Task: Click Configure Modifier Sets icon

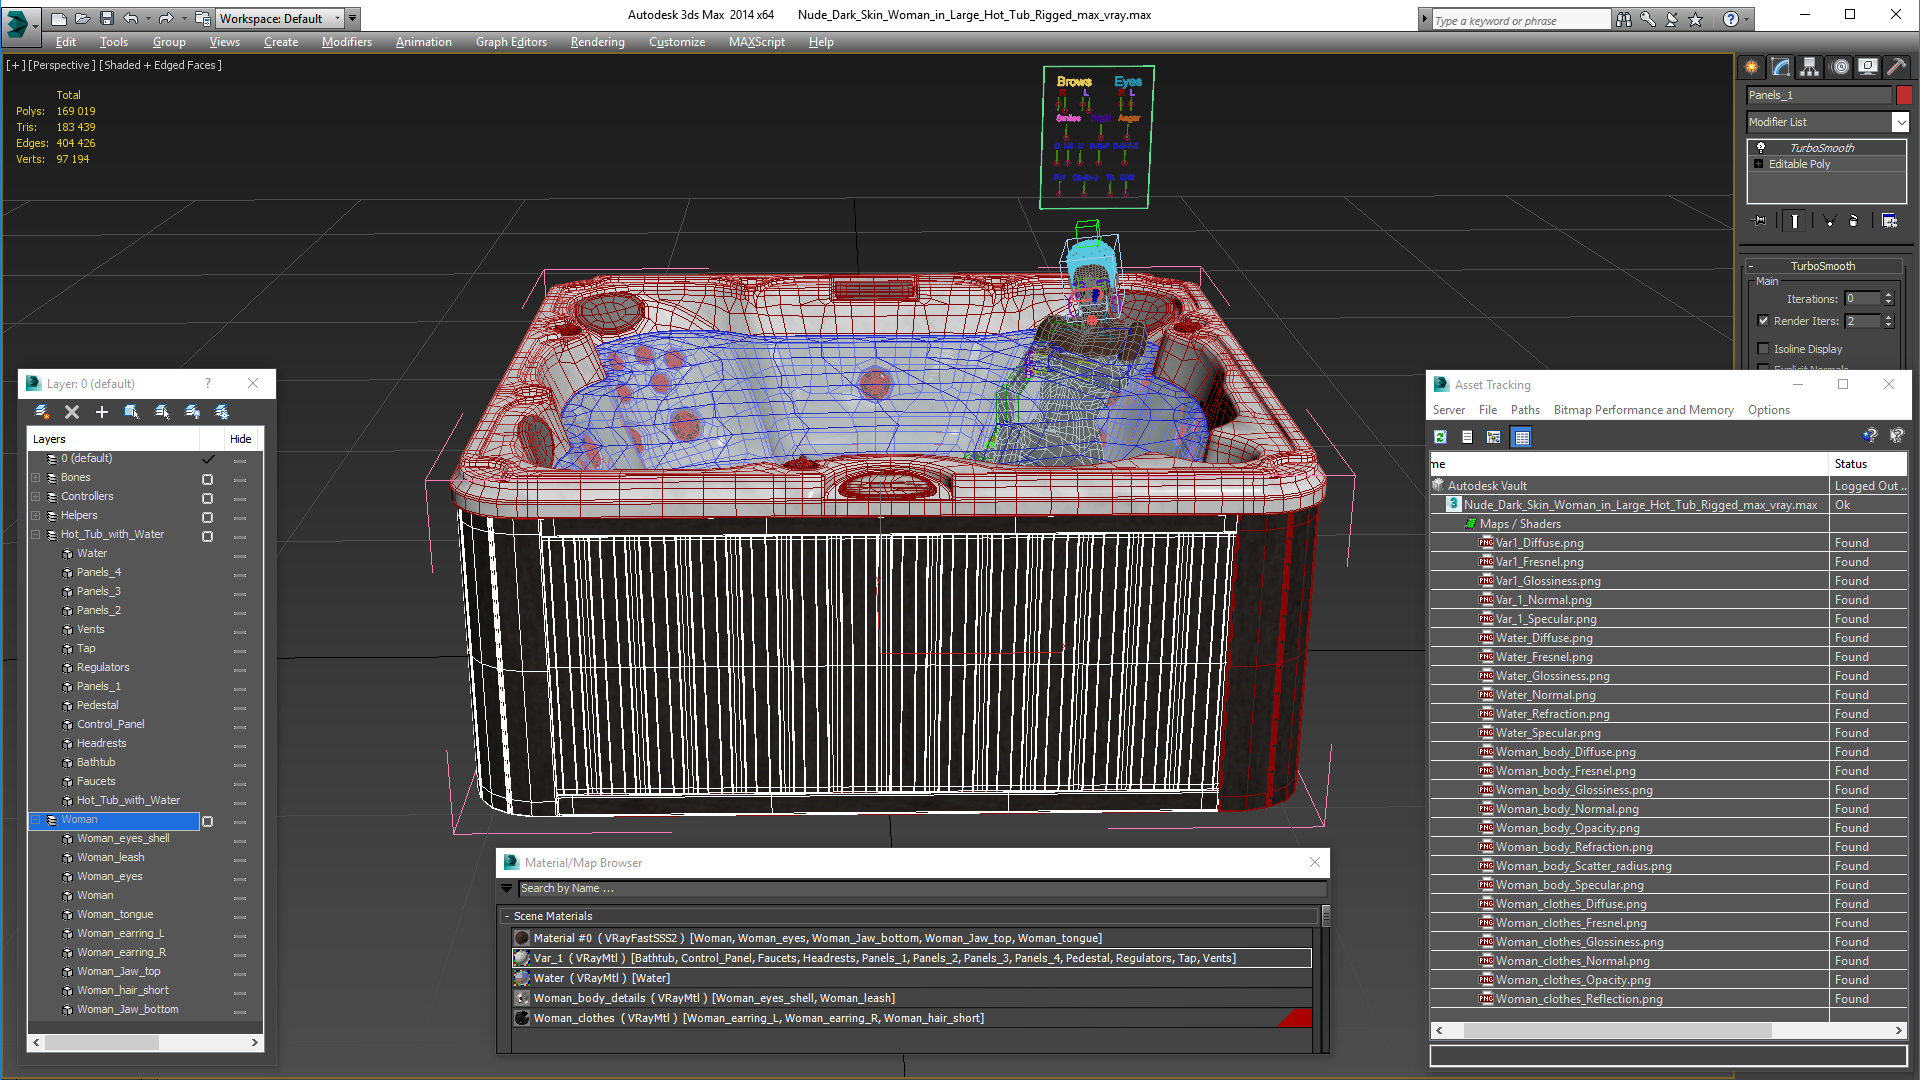Action: click(1889, 221)
